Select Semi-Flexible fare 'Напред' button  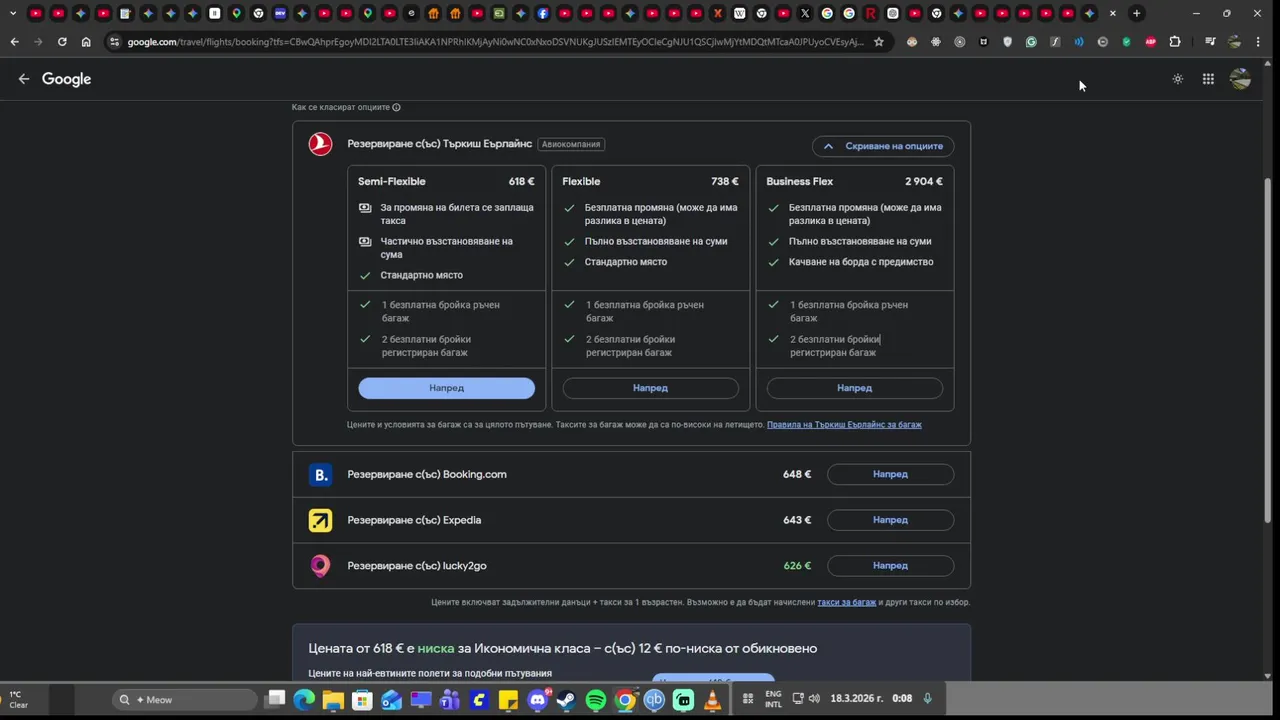tap(446, 388)
